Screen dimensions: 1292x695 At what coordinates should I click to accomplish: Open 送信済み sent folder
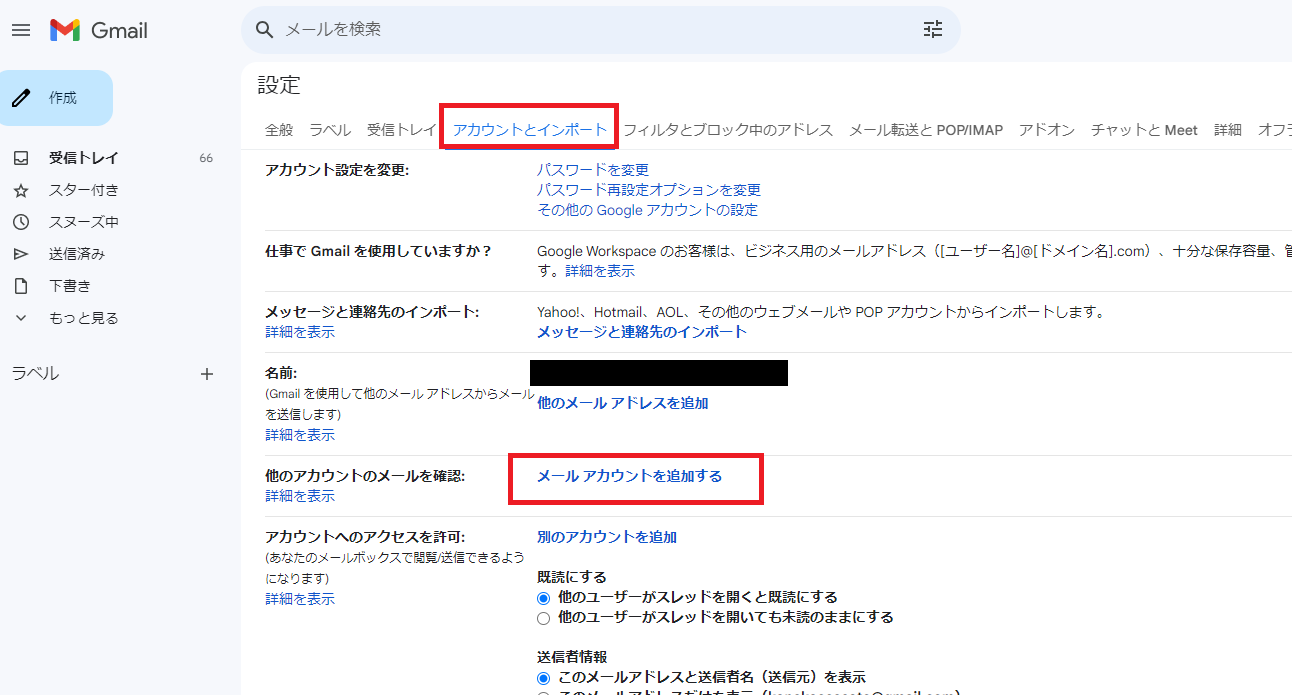coord(77,254)
